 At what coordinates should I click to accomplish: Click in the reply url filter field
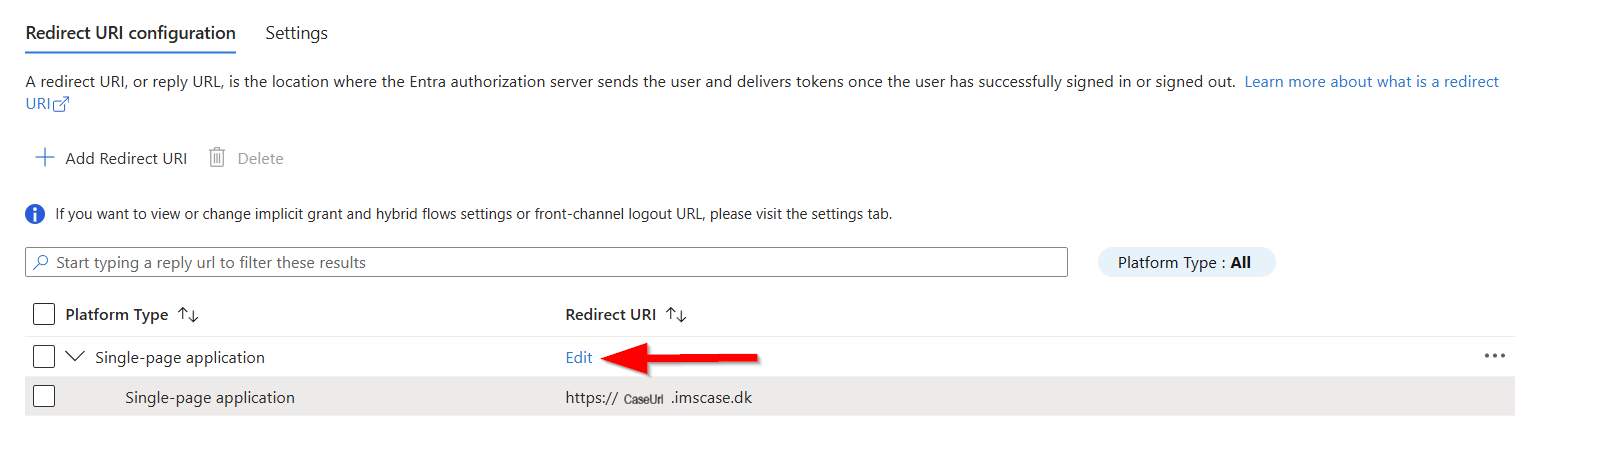546,262
